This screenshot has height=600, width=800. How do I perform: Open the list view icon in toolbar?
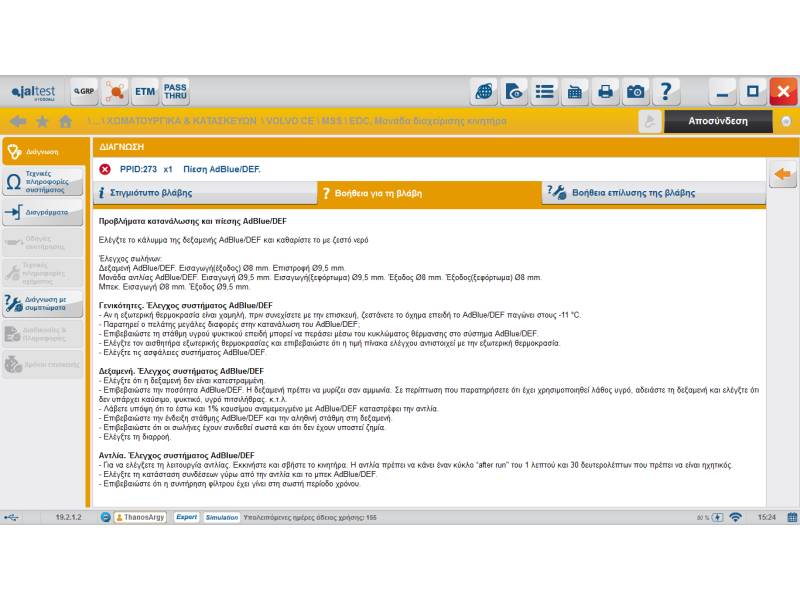[x=545, y=92]
